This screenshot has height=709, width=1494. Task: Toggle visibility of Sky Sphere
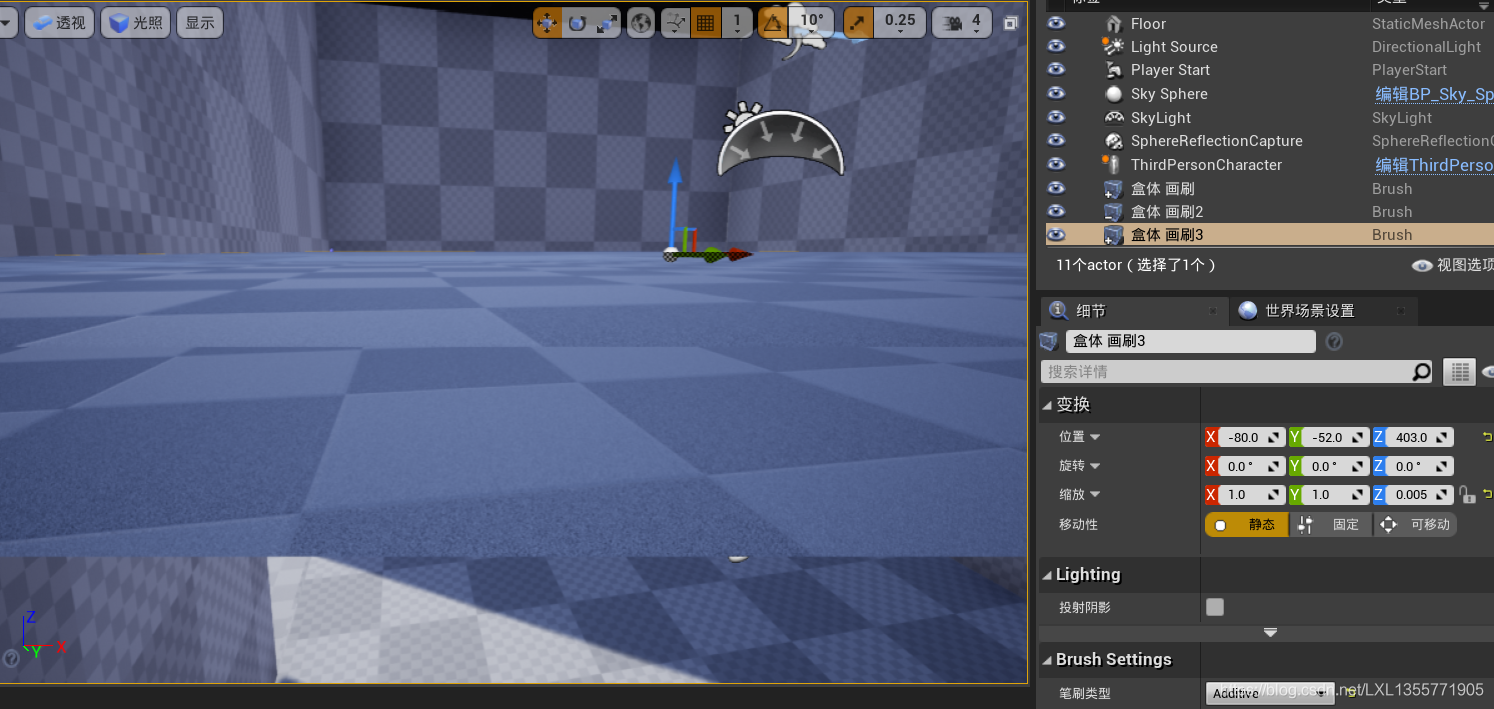[1056, 93]
